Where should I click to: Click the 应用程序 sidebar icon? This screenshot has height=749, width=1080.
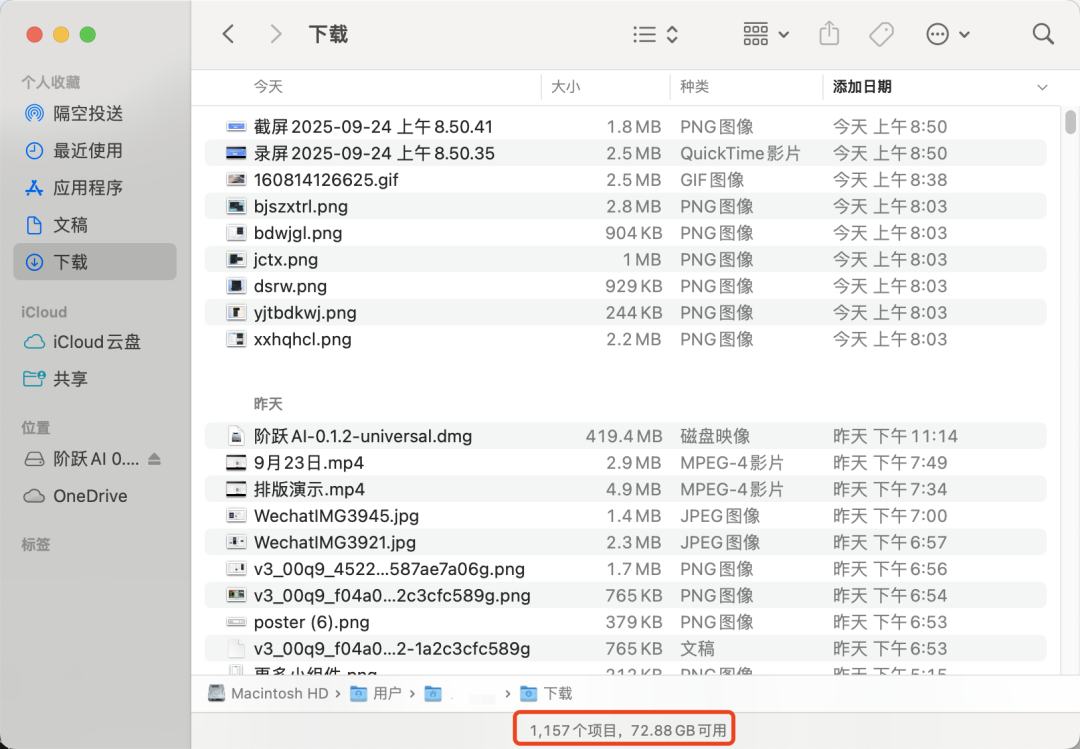[34, 187]
